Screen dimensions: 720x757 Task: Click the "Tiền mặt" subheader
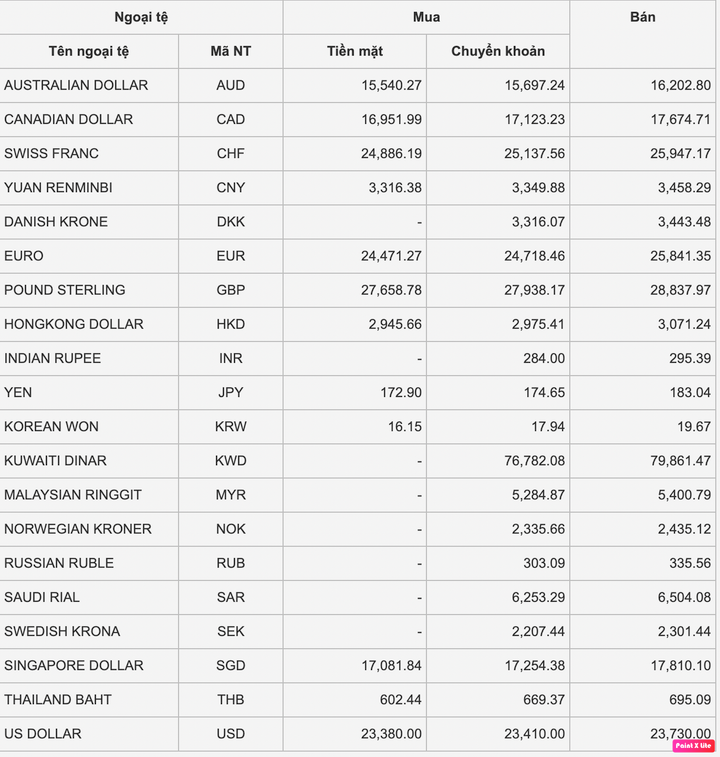[x=355, y=51]
